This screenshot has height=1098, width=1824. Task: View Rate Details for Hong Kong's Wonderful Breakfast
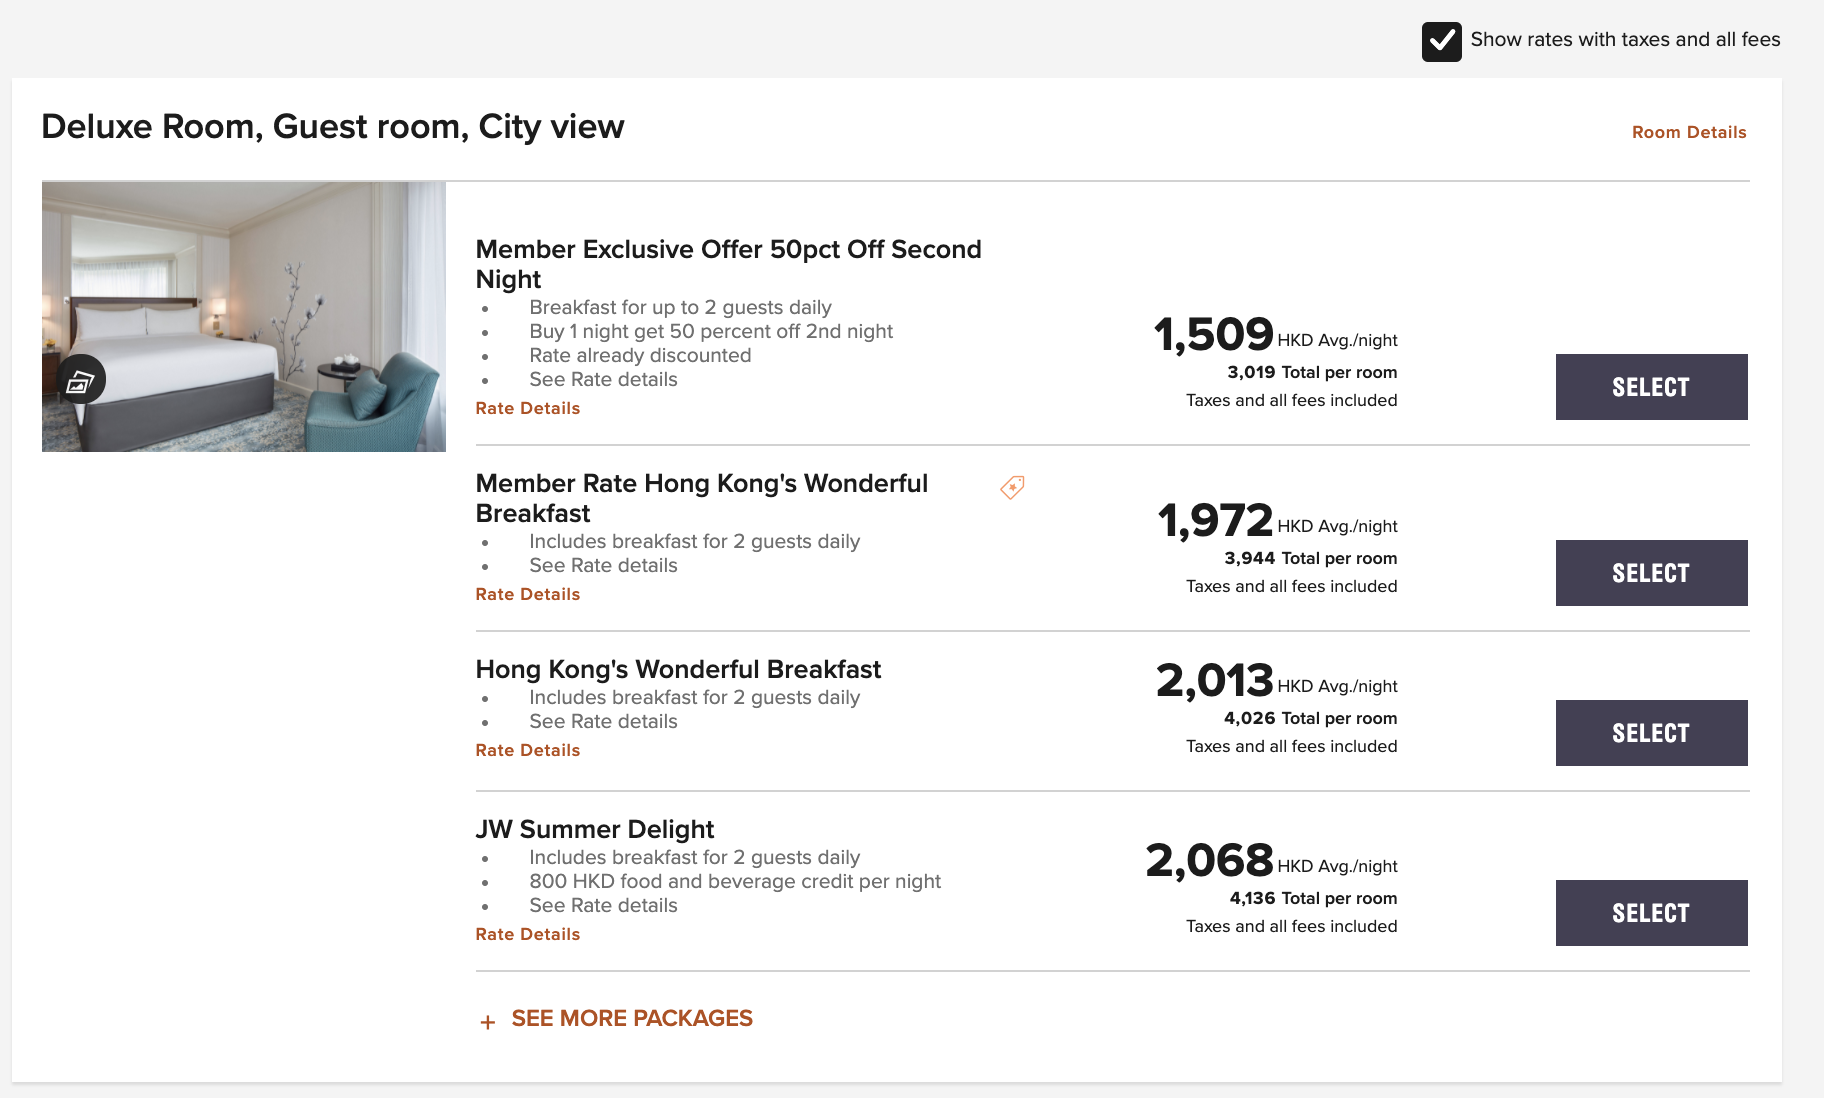click(527, 750)
